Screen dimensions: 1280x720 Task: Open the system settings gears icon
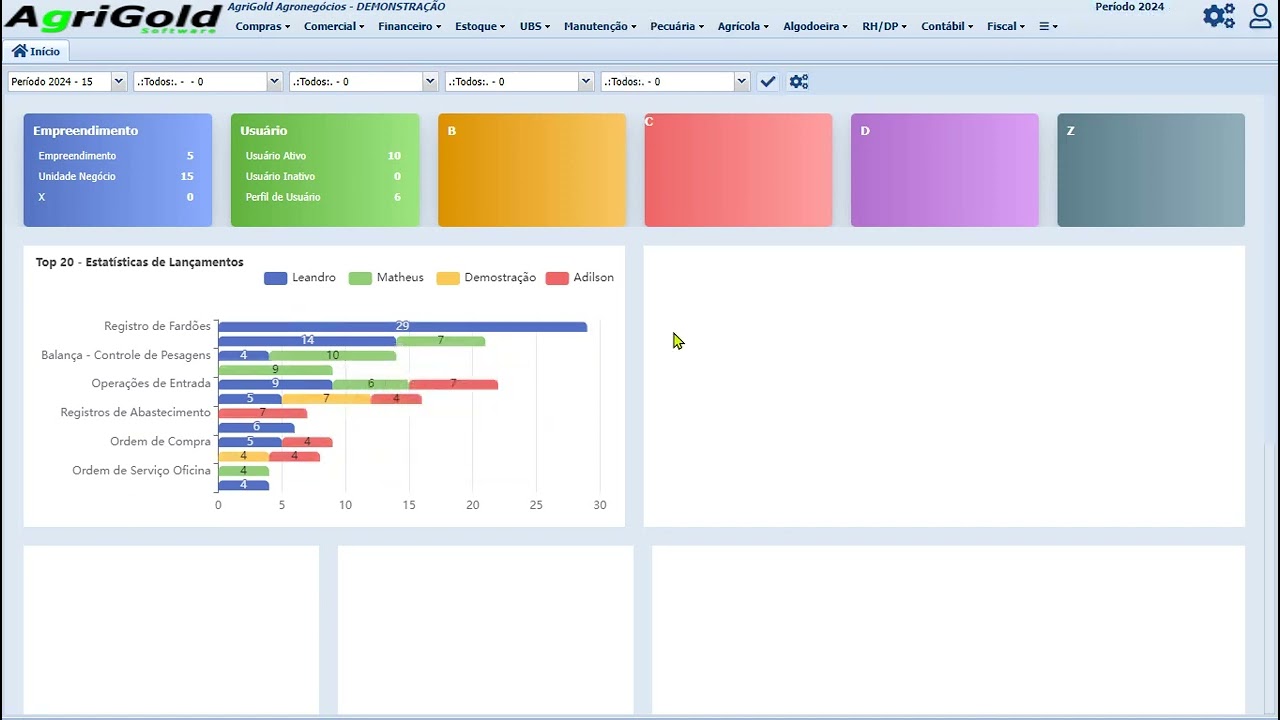coord(1219,16)
